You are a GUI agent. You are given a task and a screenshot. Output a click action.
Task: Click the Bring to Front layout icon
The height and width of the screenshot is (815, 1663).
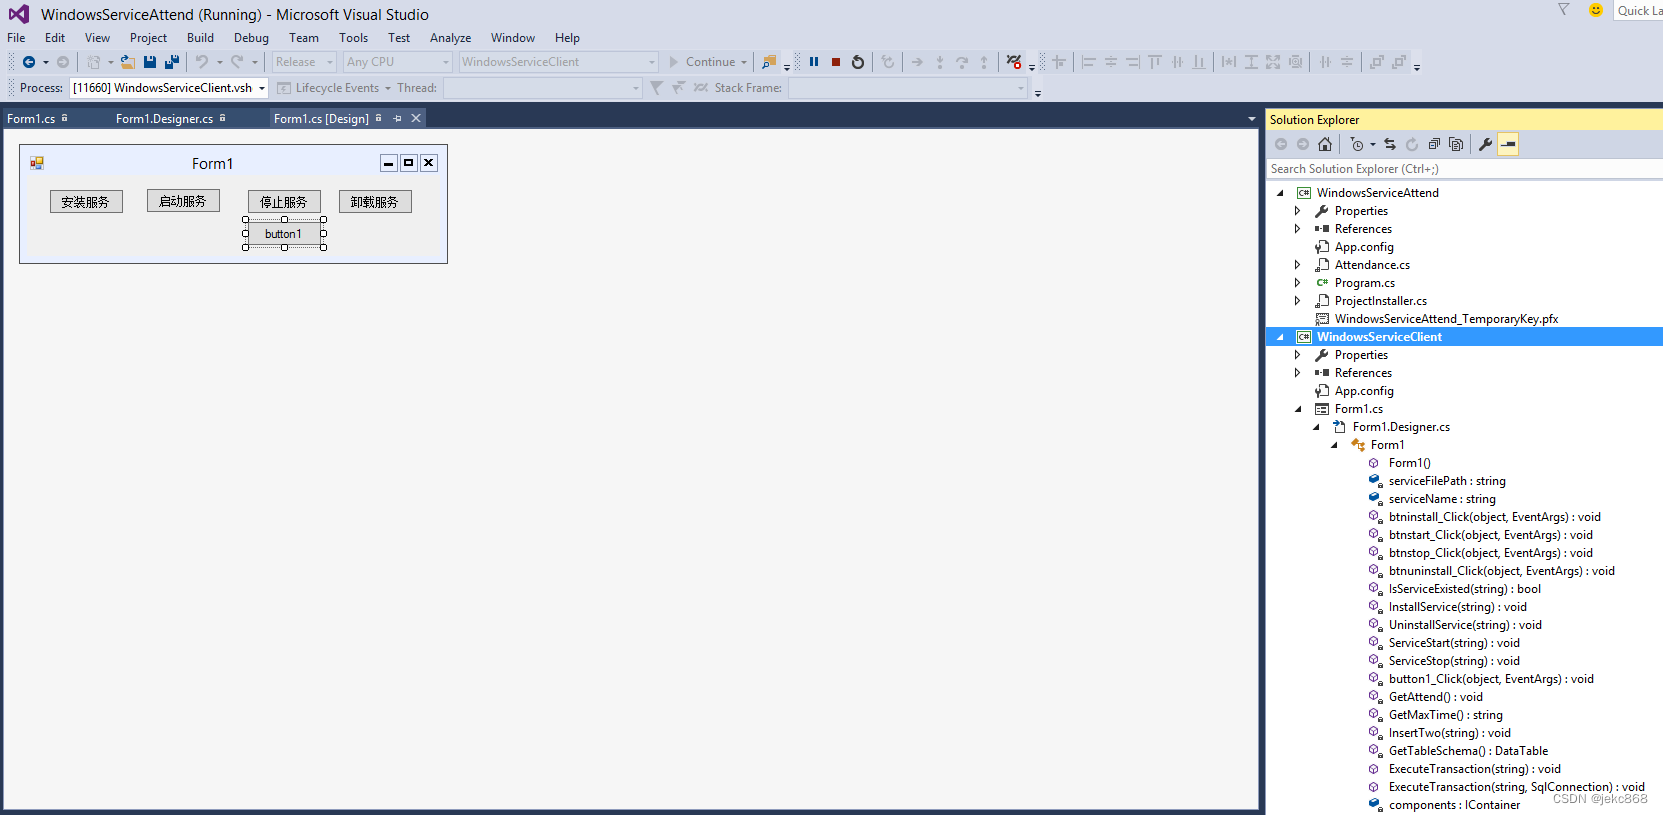1377,62
